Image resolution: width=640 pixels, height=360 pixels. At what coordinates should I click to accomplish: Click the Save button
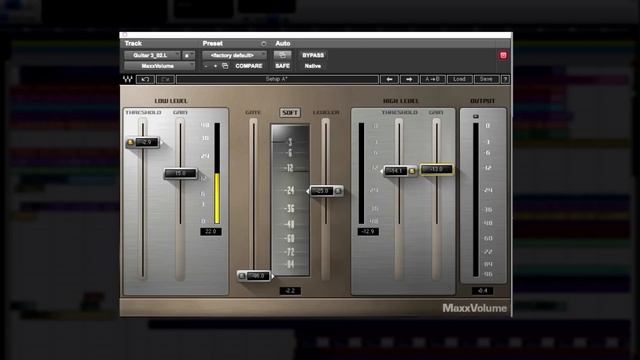pyautogui.click(x=486, y=79)
